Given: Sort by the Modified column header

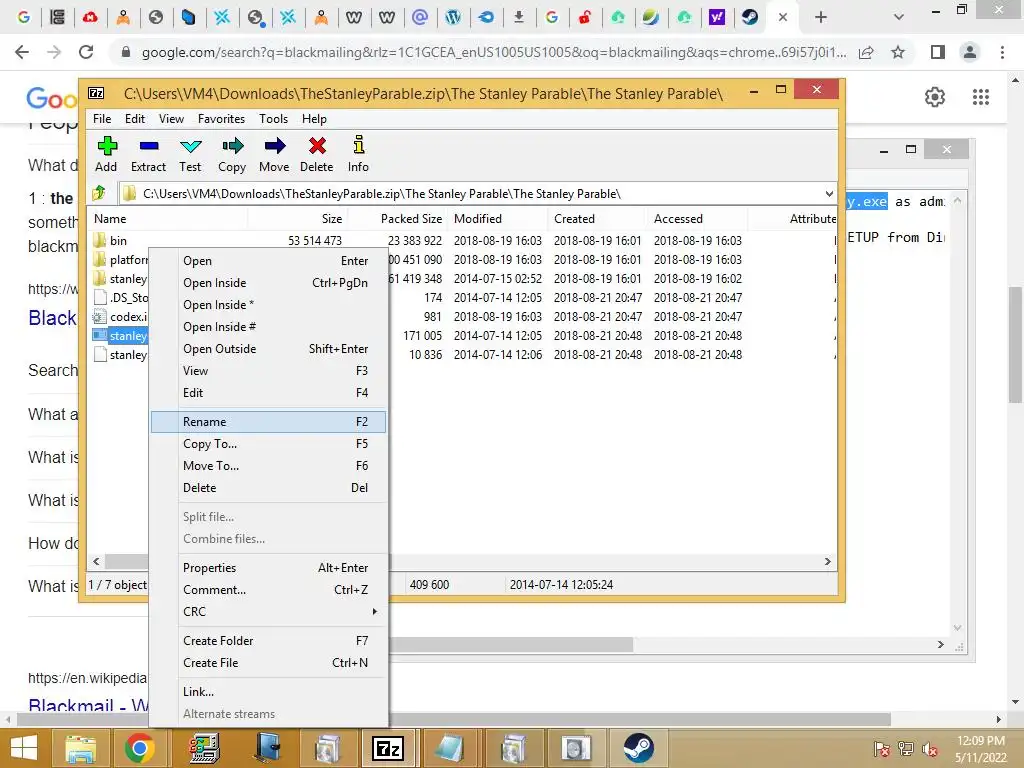Looking at the screenshot, I should (498, 219).
